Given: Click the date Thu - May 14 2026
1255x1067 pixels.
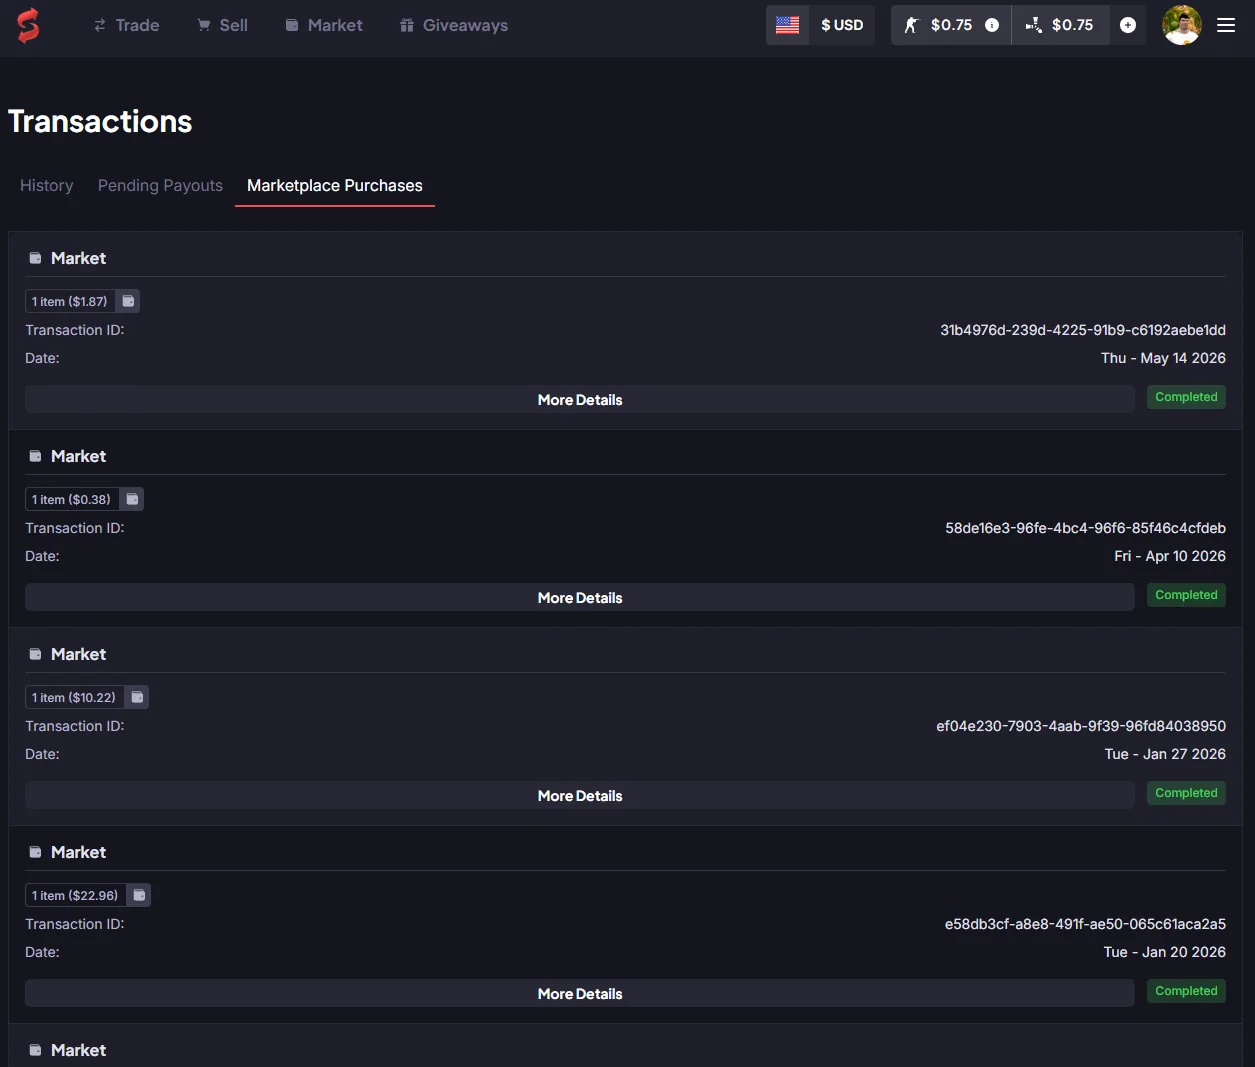Looking at the screenshot, I should pyautogui.click(x=1163, y=358).
